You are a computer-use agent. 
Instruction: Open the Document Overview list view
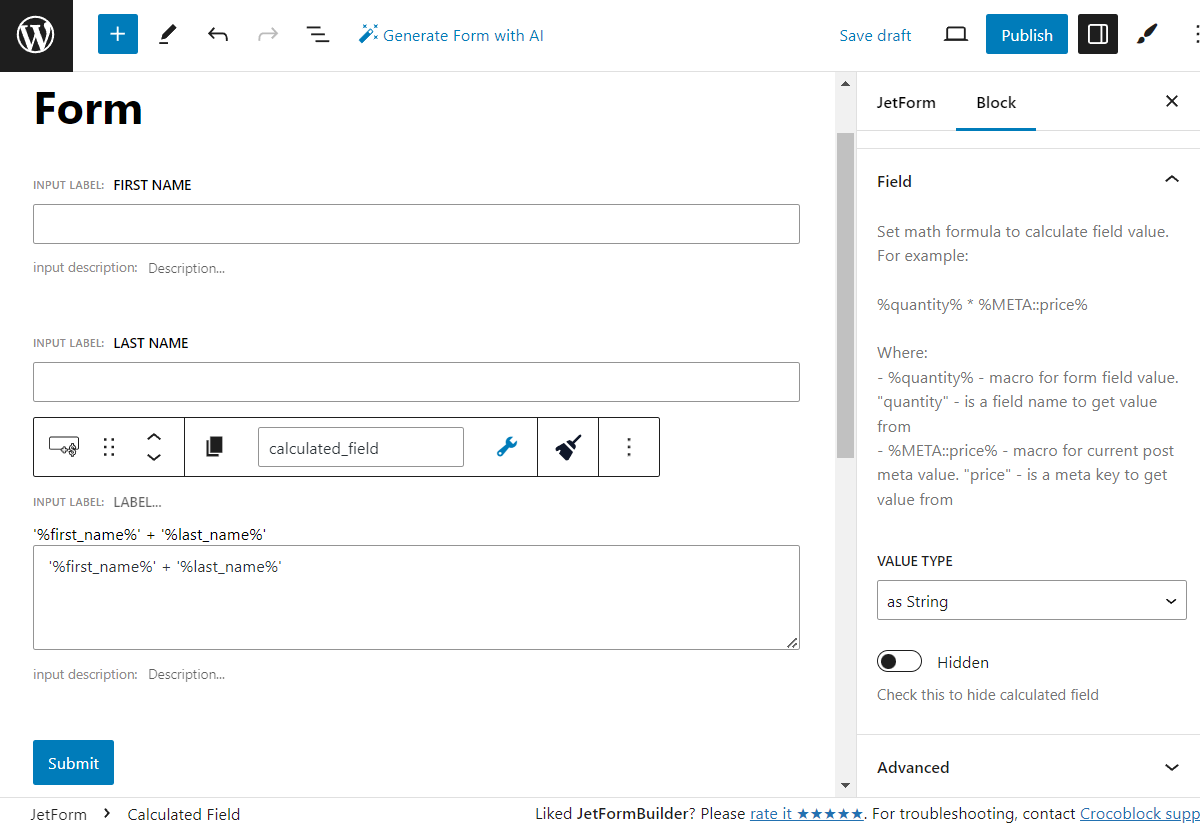[x=317, y=34]
